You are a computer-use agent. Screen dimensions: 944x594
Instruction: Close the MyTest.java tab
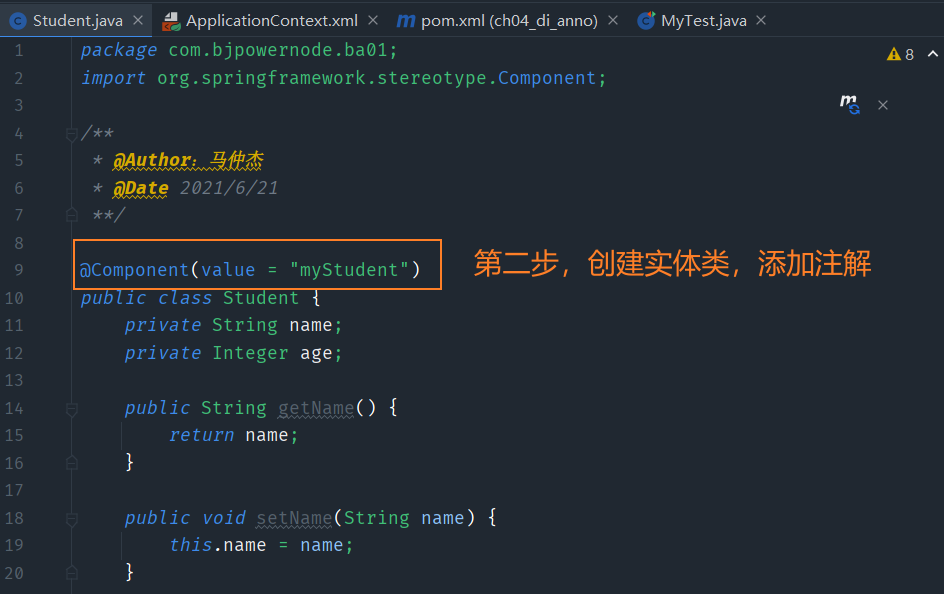click(x=761, y=20)
